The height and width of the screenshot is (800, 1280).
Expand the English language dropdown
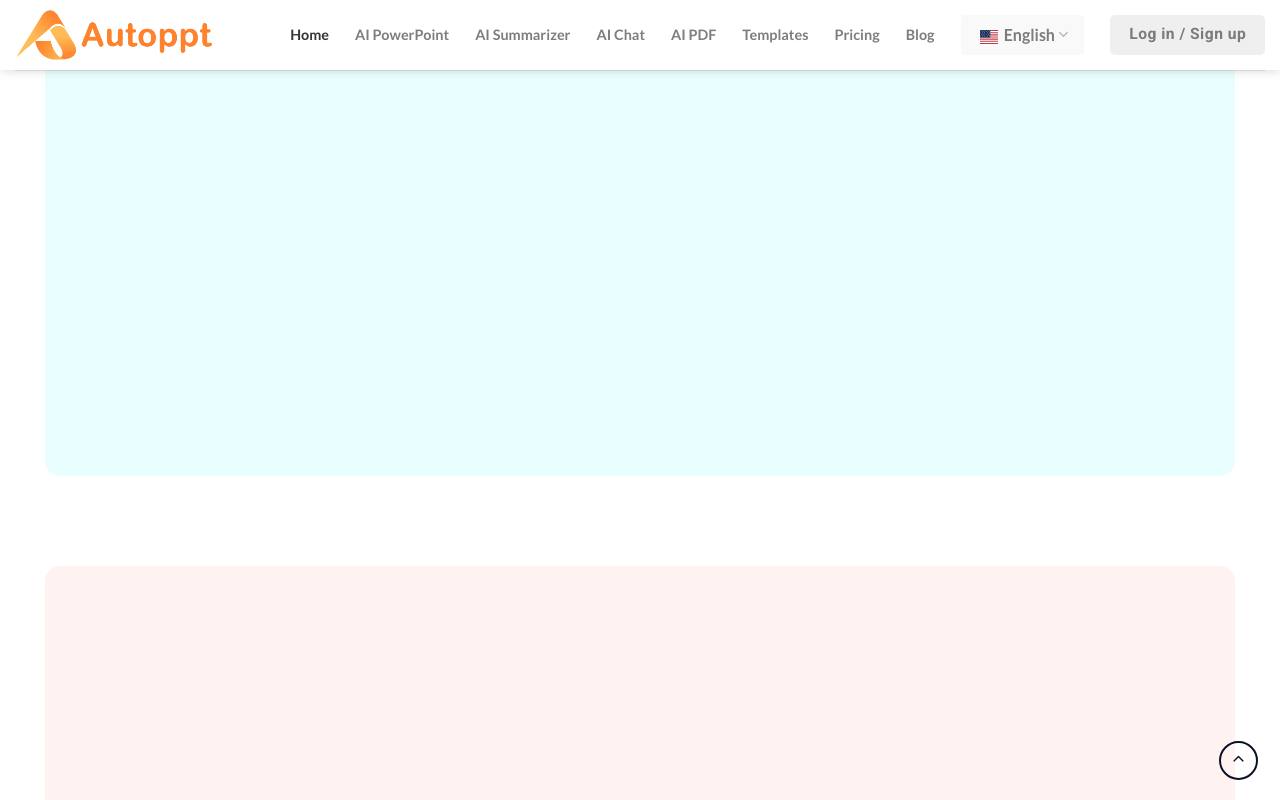(1022, 35)
